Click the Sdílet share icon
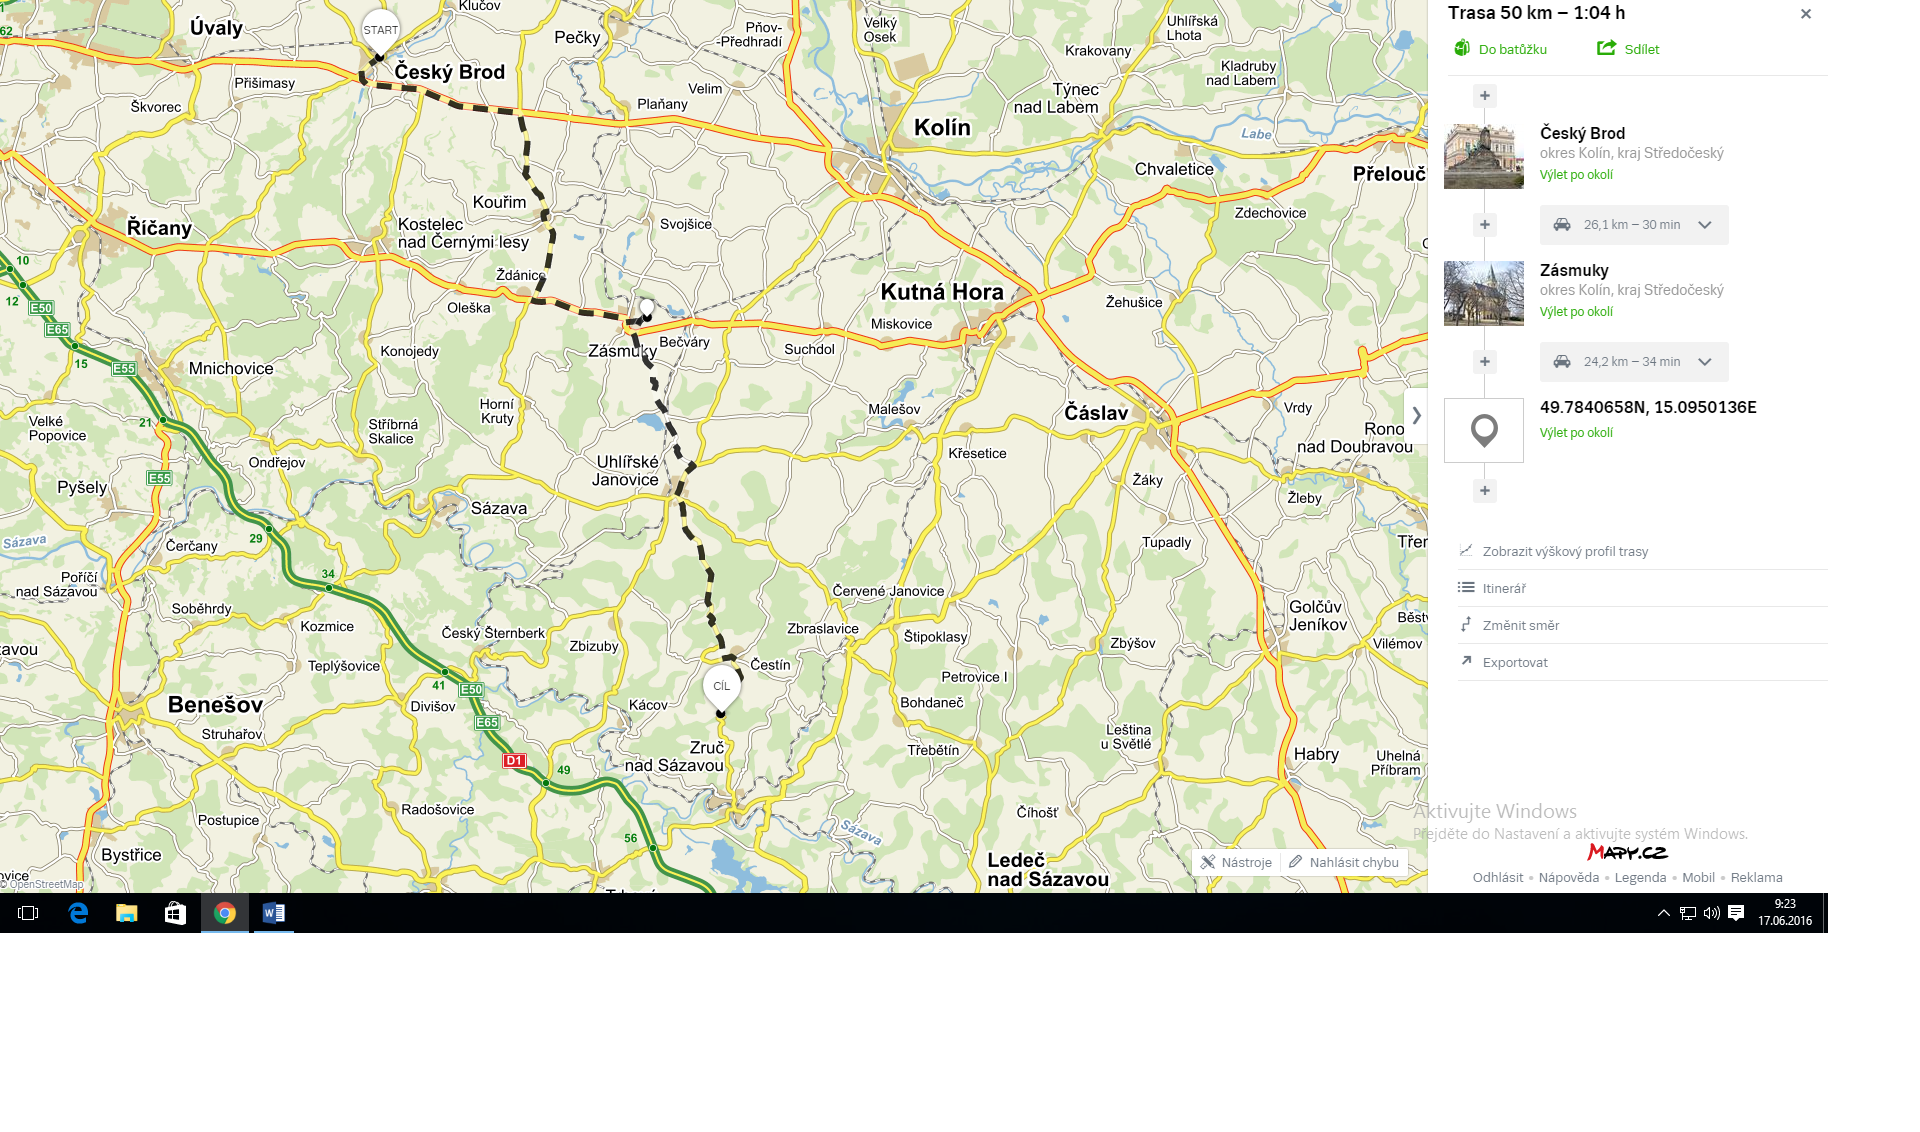Screen dimensions: 1920x1132 (x=1606, y=48)
